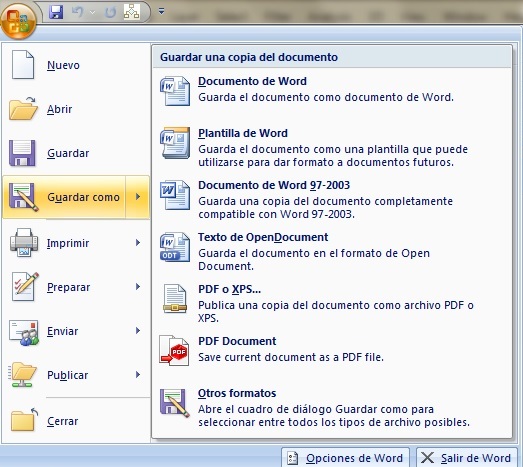Click the PDF o XPS document icon
523x467 pixels.
click(175, 298)
